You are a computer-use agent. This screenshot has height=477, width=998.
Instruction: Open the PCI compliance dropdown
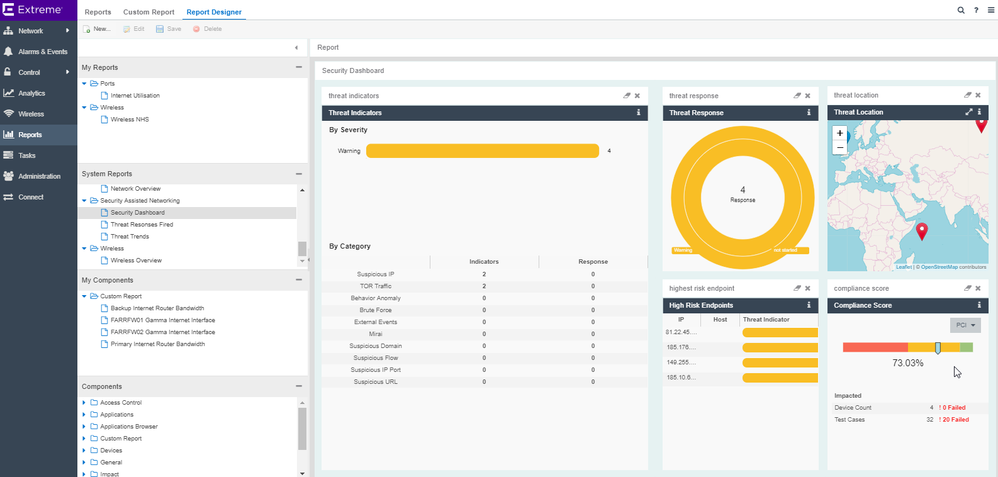[966, 325]
